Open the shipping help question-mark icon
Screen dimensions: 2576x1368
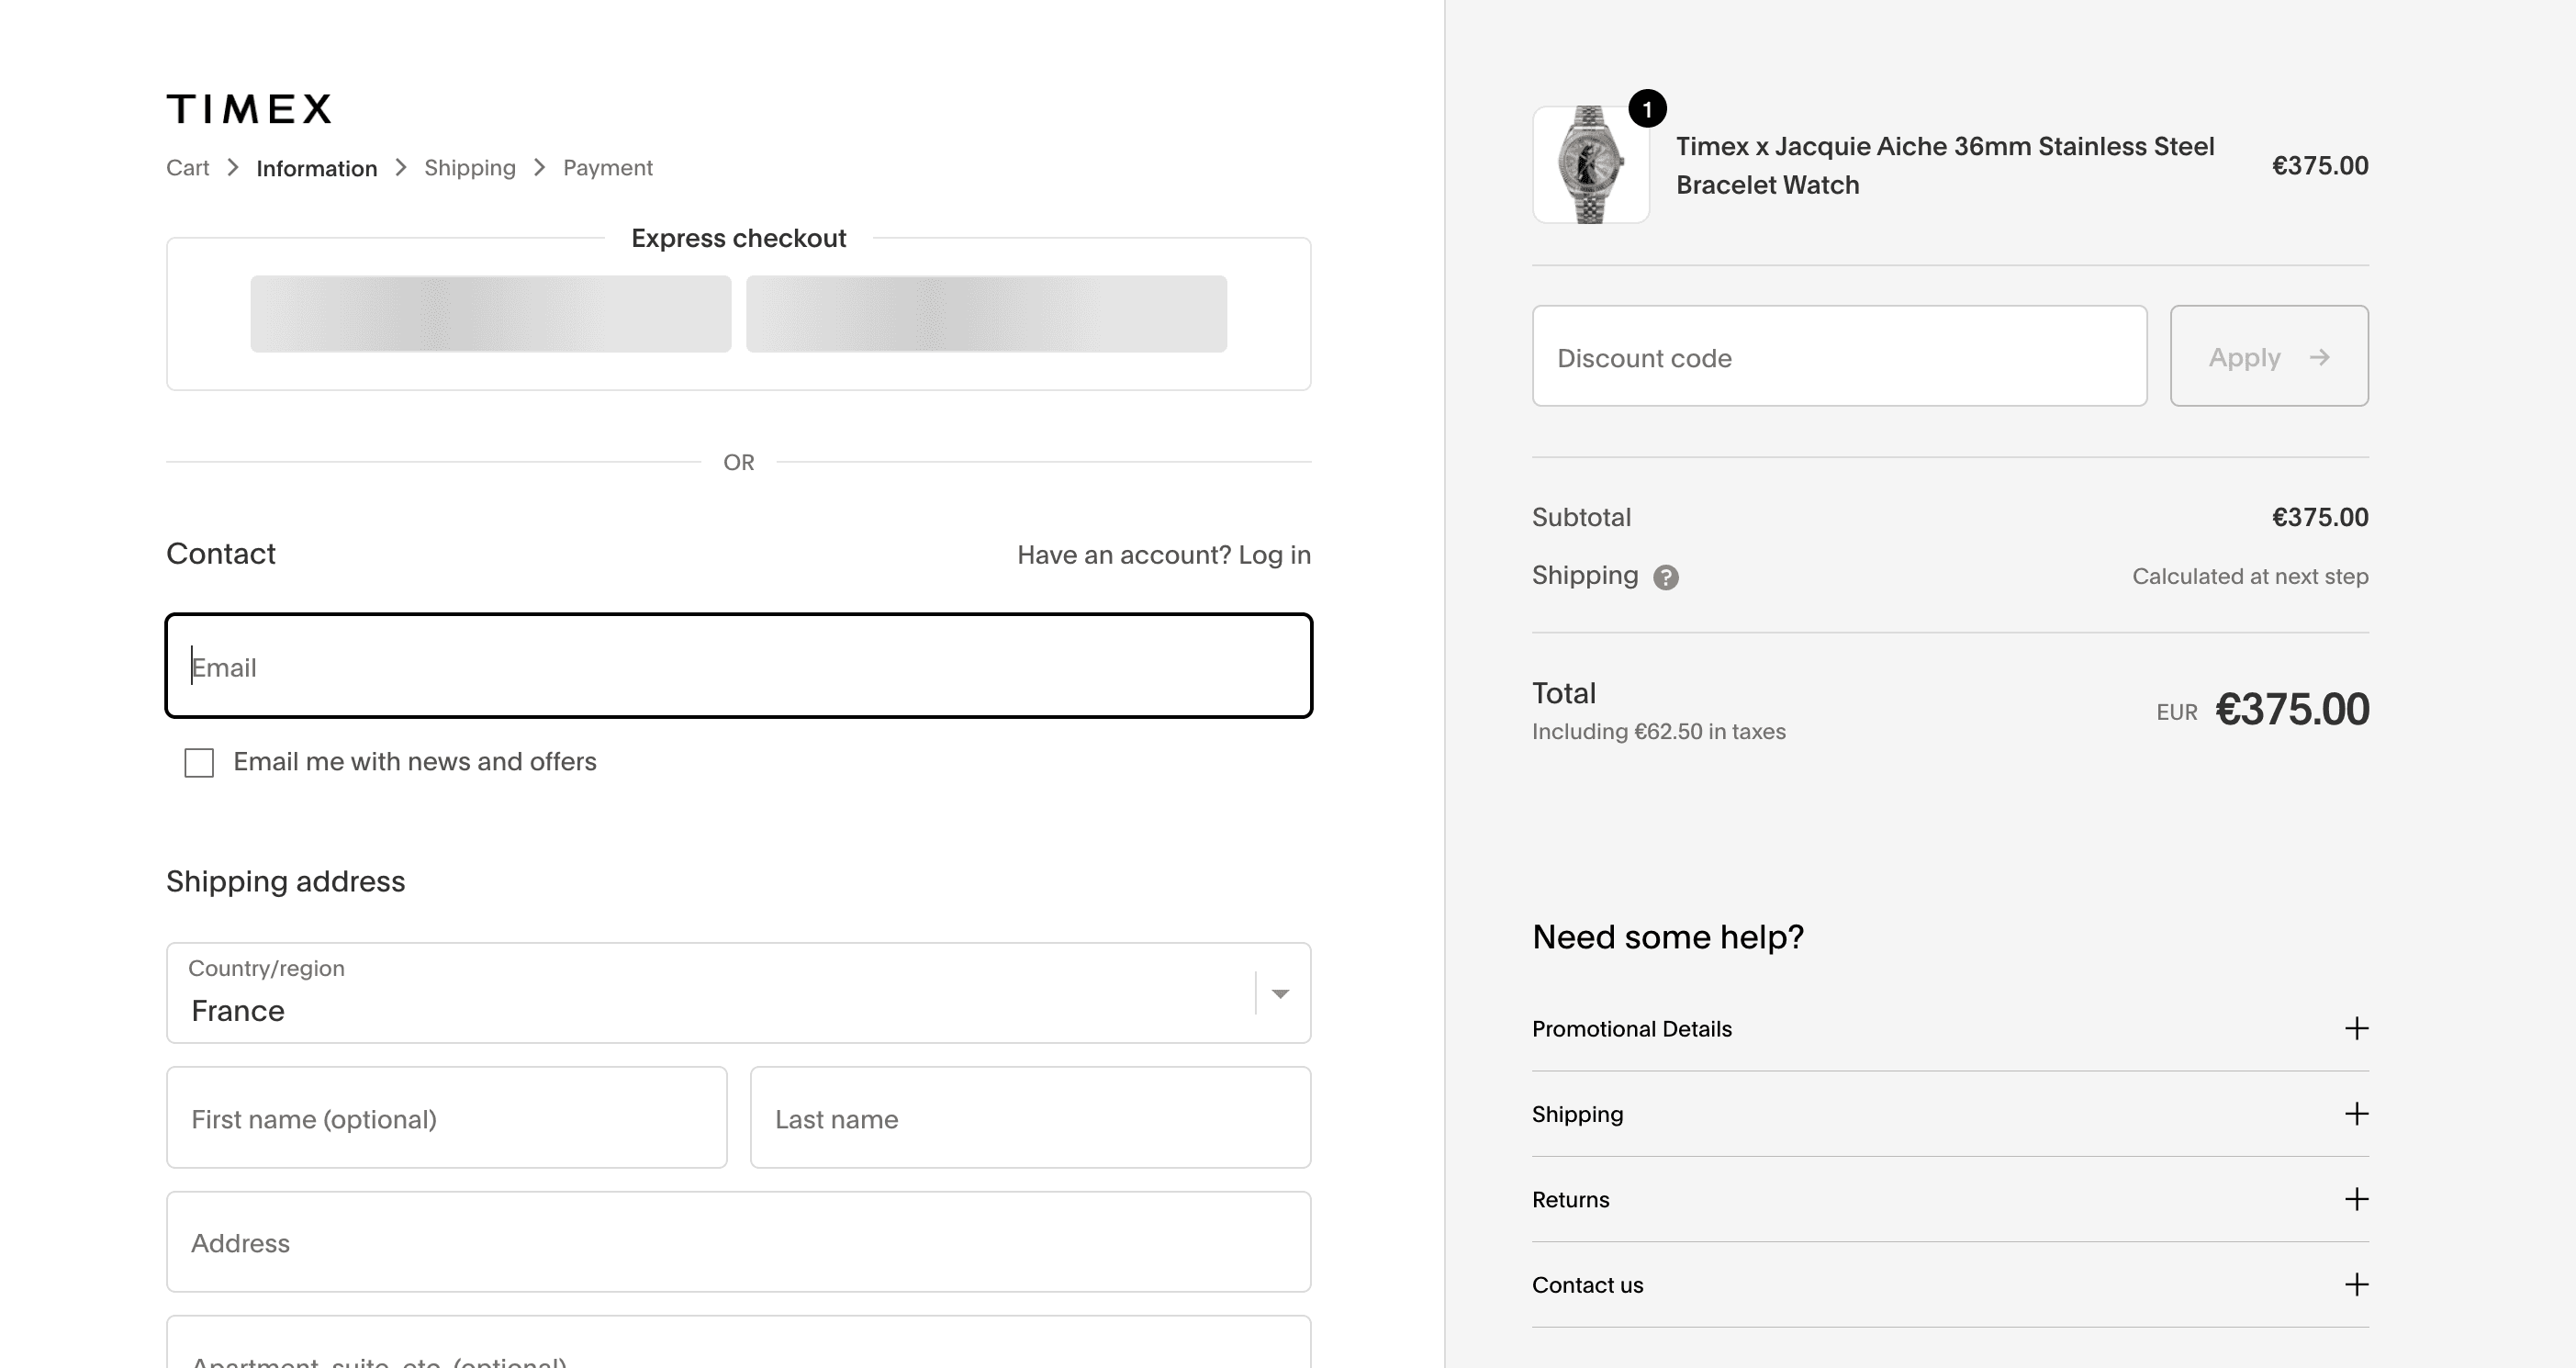1665,577
